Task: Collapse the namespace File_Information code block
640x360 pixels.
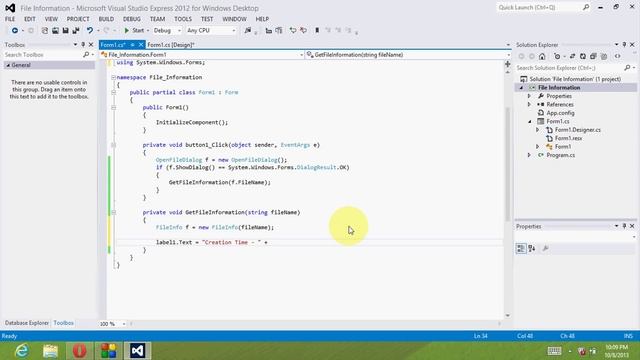Action: tap(113, 77)
